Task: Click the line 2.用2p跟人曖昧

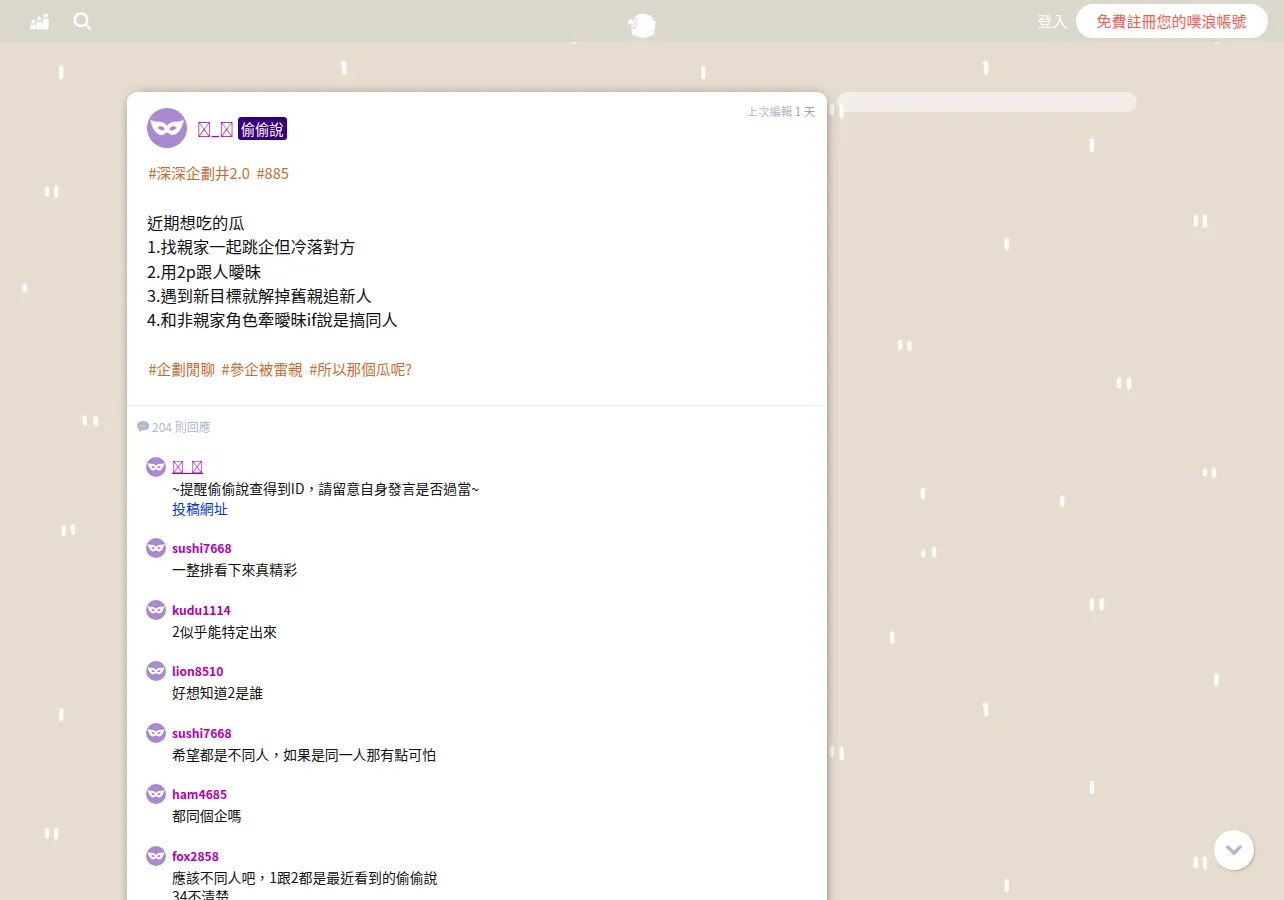Action: click(204, 272)
